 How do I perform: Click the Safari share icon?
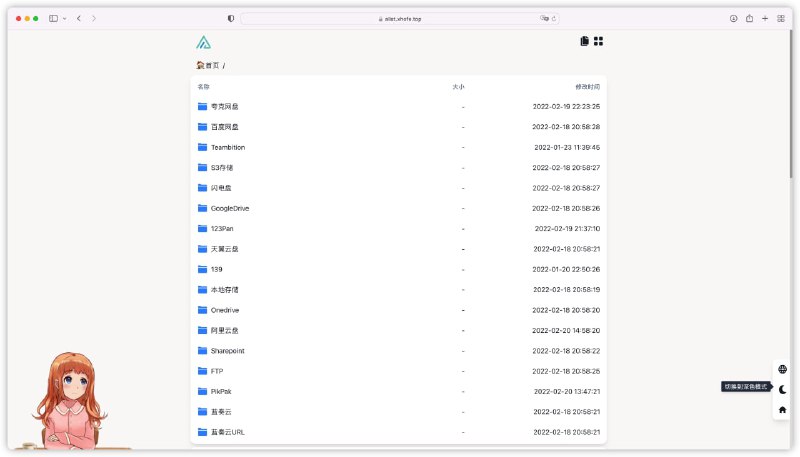click(x=749, y=18)
